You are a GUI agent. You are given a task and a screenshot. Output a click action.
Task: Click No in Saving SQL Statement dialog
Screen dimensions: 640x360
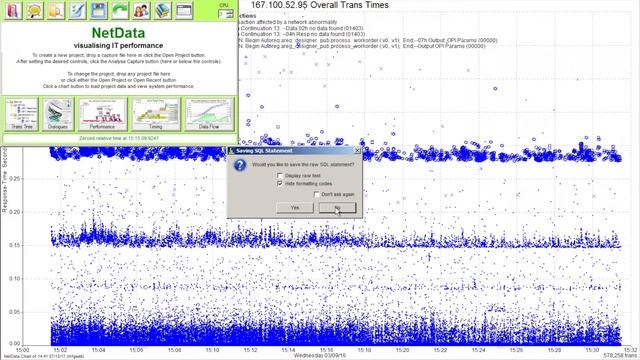tap(337, 208)
